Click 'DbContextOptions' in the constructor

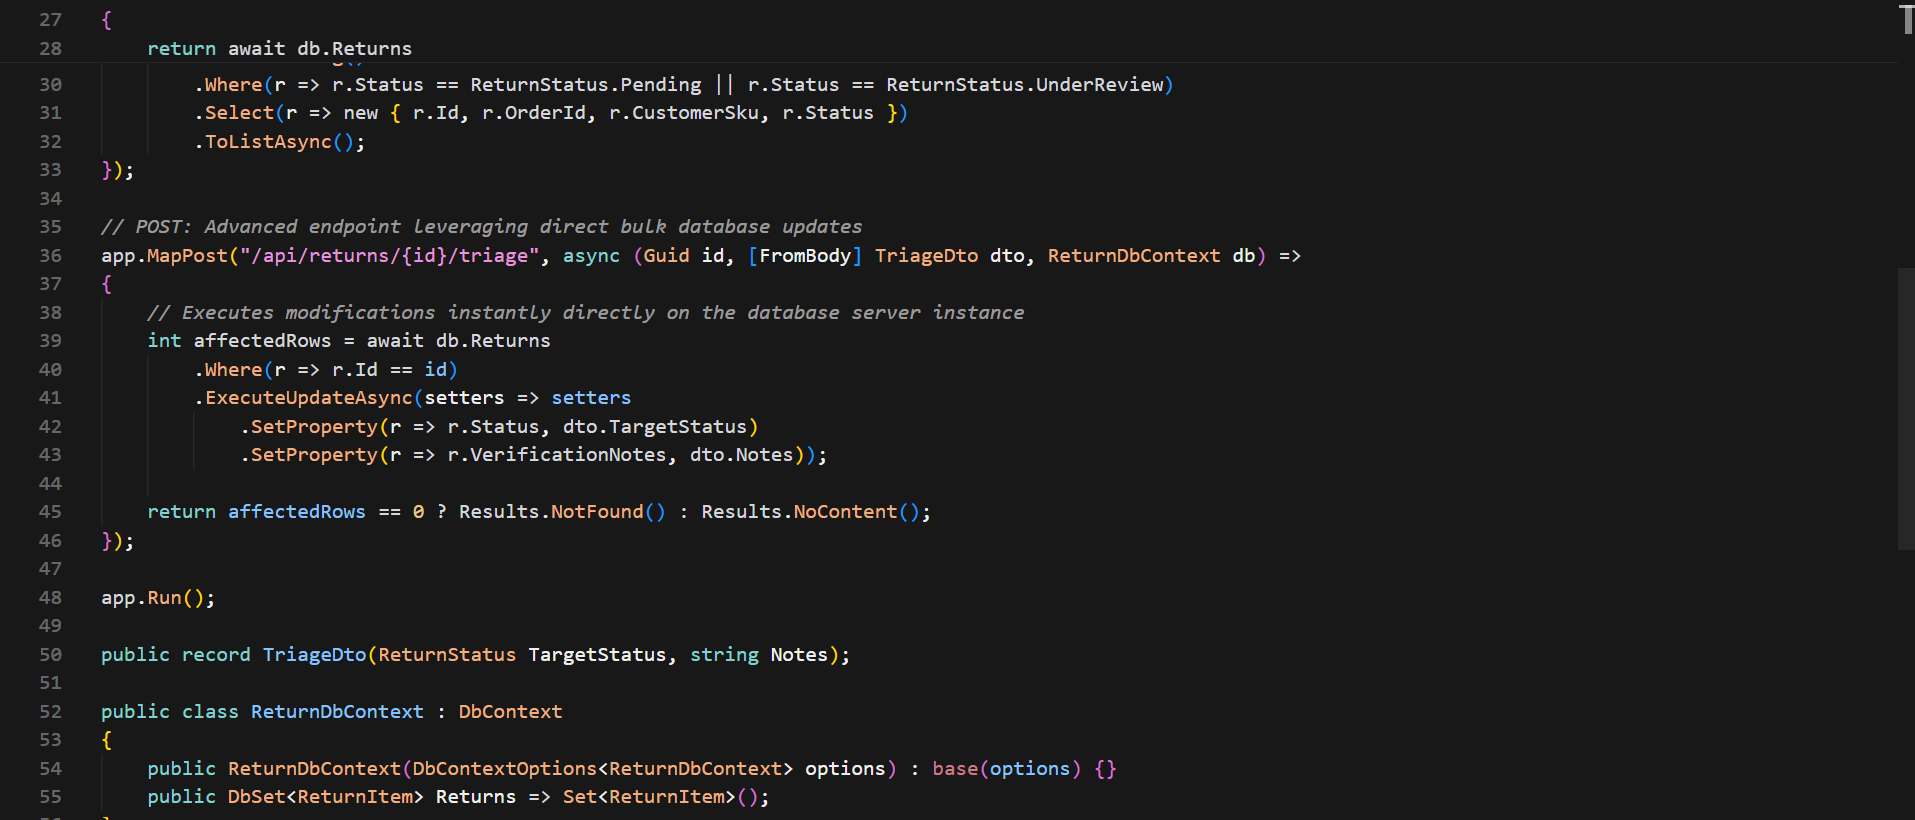(505, 769)
